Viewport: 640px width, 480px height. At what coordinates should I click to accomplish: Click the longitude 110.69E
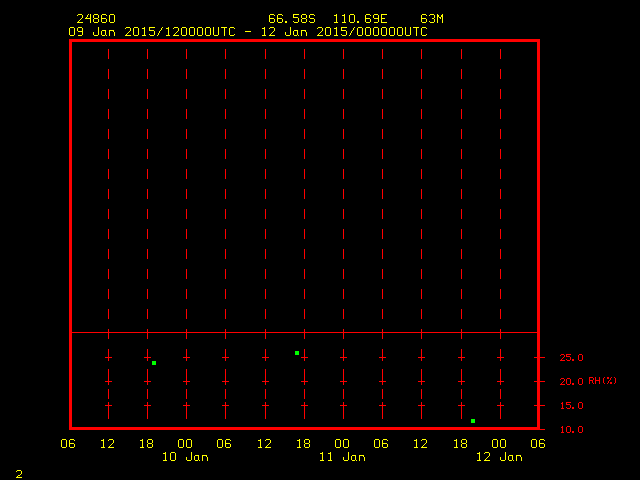(360, 19)
